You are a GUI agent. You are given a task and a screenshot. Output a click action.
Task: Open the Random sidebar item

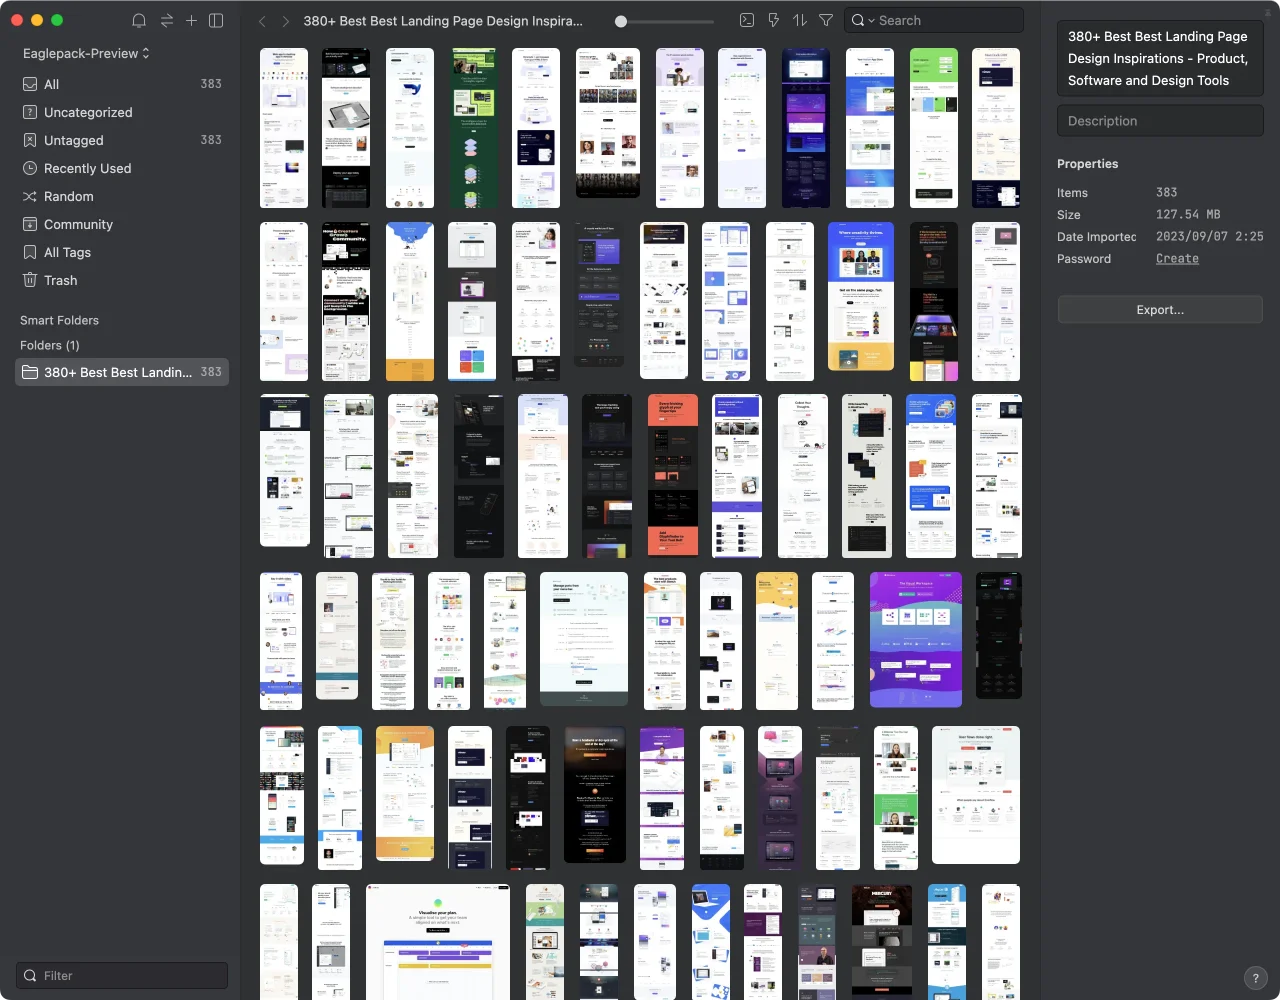point(68,196)
